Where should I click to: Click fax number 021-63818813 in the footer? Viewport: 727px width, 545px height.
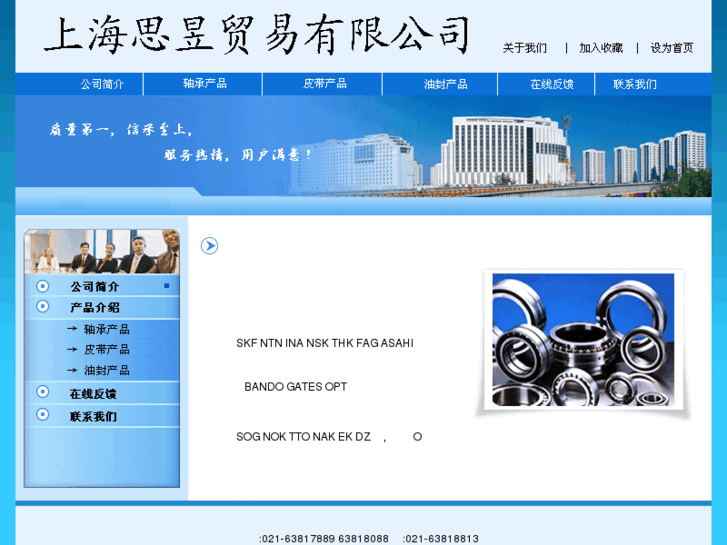tap(440, 539)
